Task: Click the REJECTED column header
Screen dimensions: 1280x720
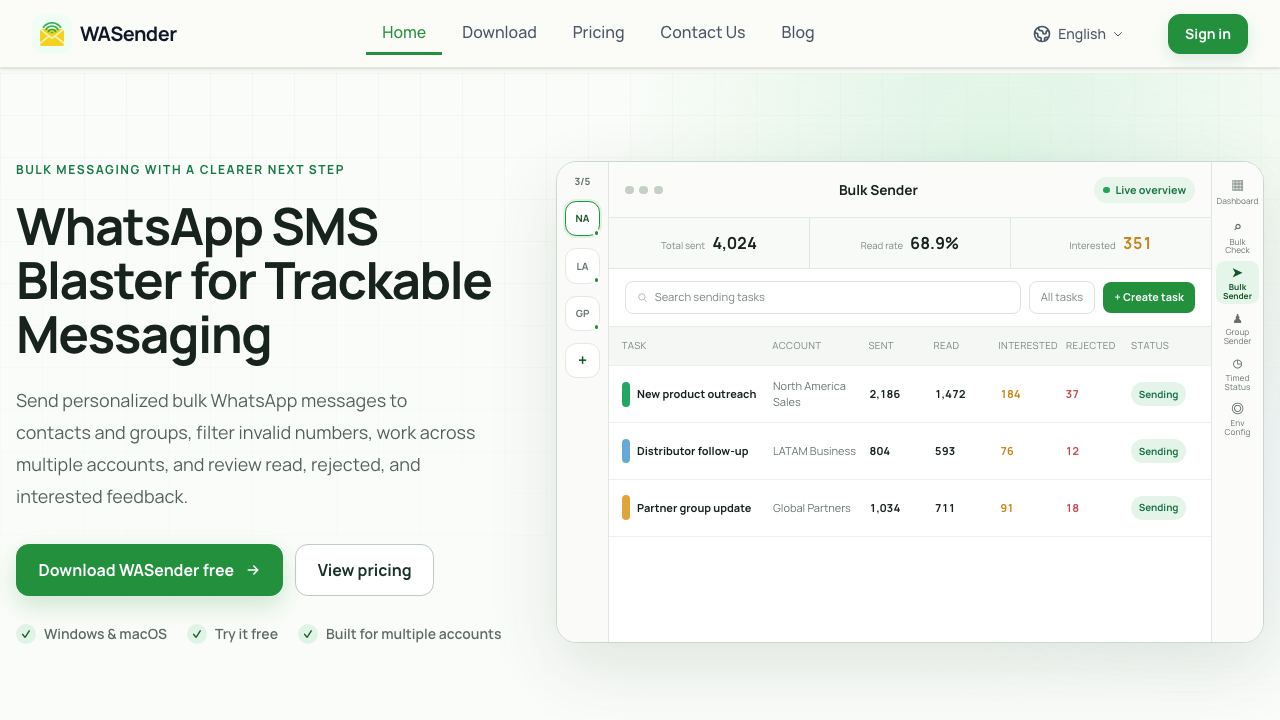Action: (x=1090, y=345)
